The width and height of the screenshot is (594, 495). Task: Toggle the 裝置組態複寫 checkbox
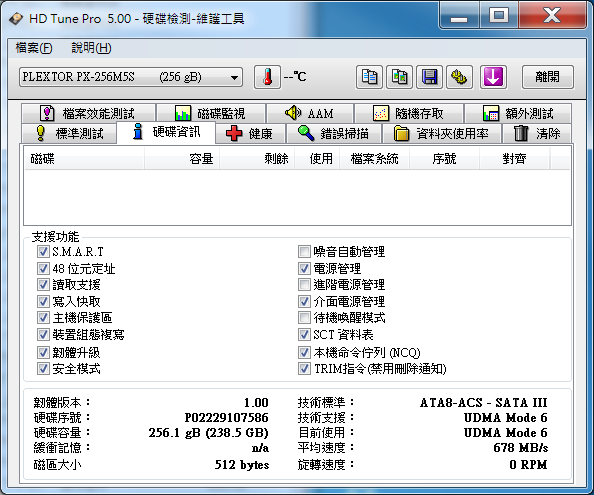[43, 334]
